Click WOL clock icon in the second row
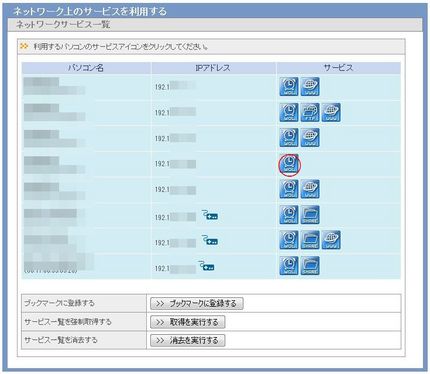The width and height of the screenshot is (430, 374). (289, 112)
